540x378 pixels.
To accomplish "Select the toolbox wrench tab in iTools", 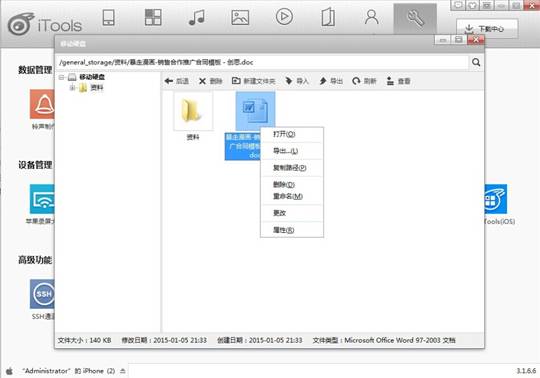I will [x=415, y=18].
